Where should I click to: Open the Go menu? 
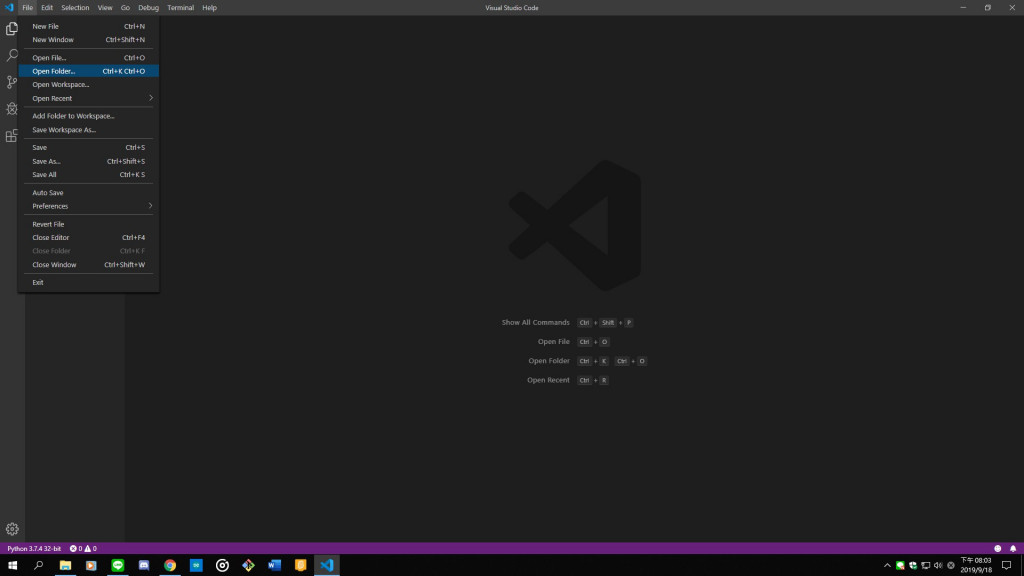coord(125,8)
